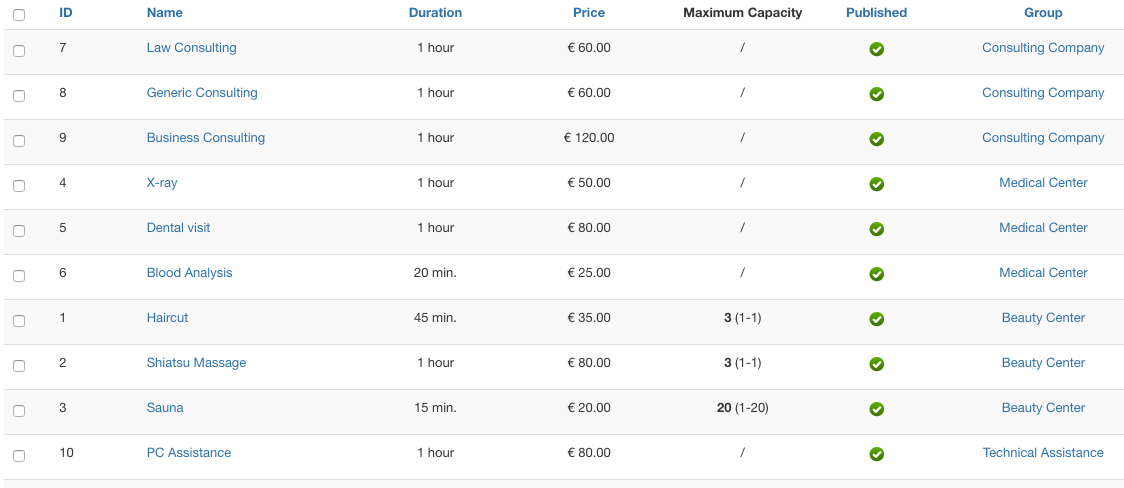
Task: Click PC Assistance published check icon
Action: 876,454
